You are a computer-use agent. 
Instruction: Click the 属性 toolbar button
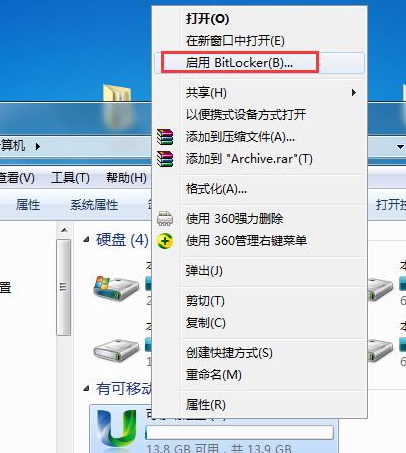(28, 205)
